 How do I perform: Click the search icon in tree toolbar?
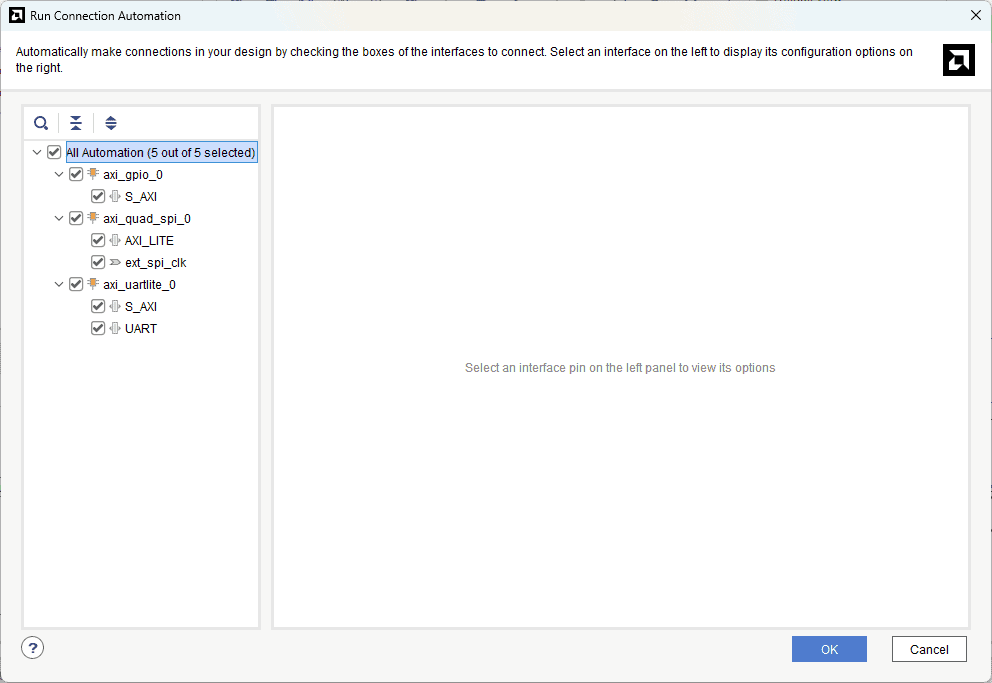41,123
